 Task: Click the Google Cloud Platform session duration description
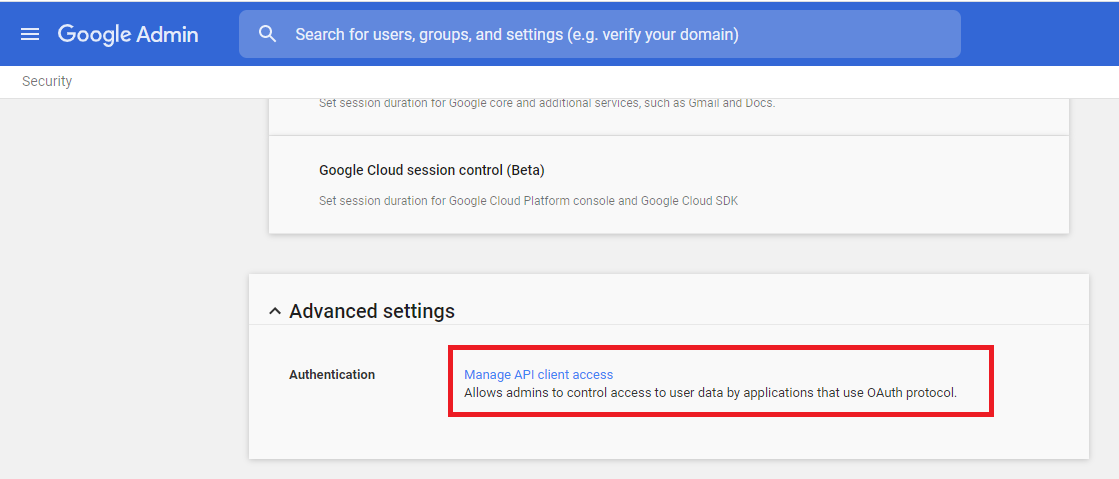point(529,201)
